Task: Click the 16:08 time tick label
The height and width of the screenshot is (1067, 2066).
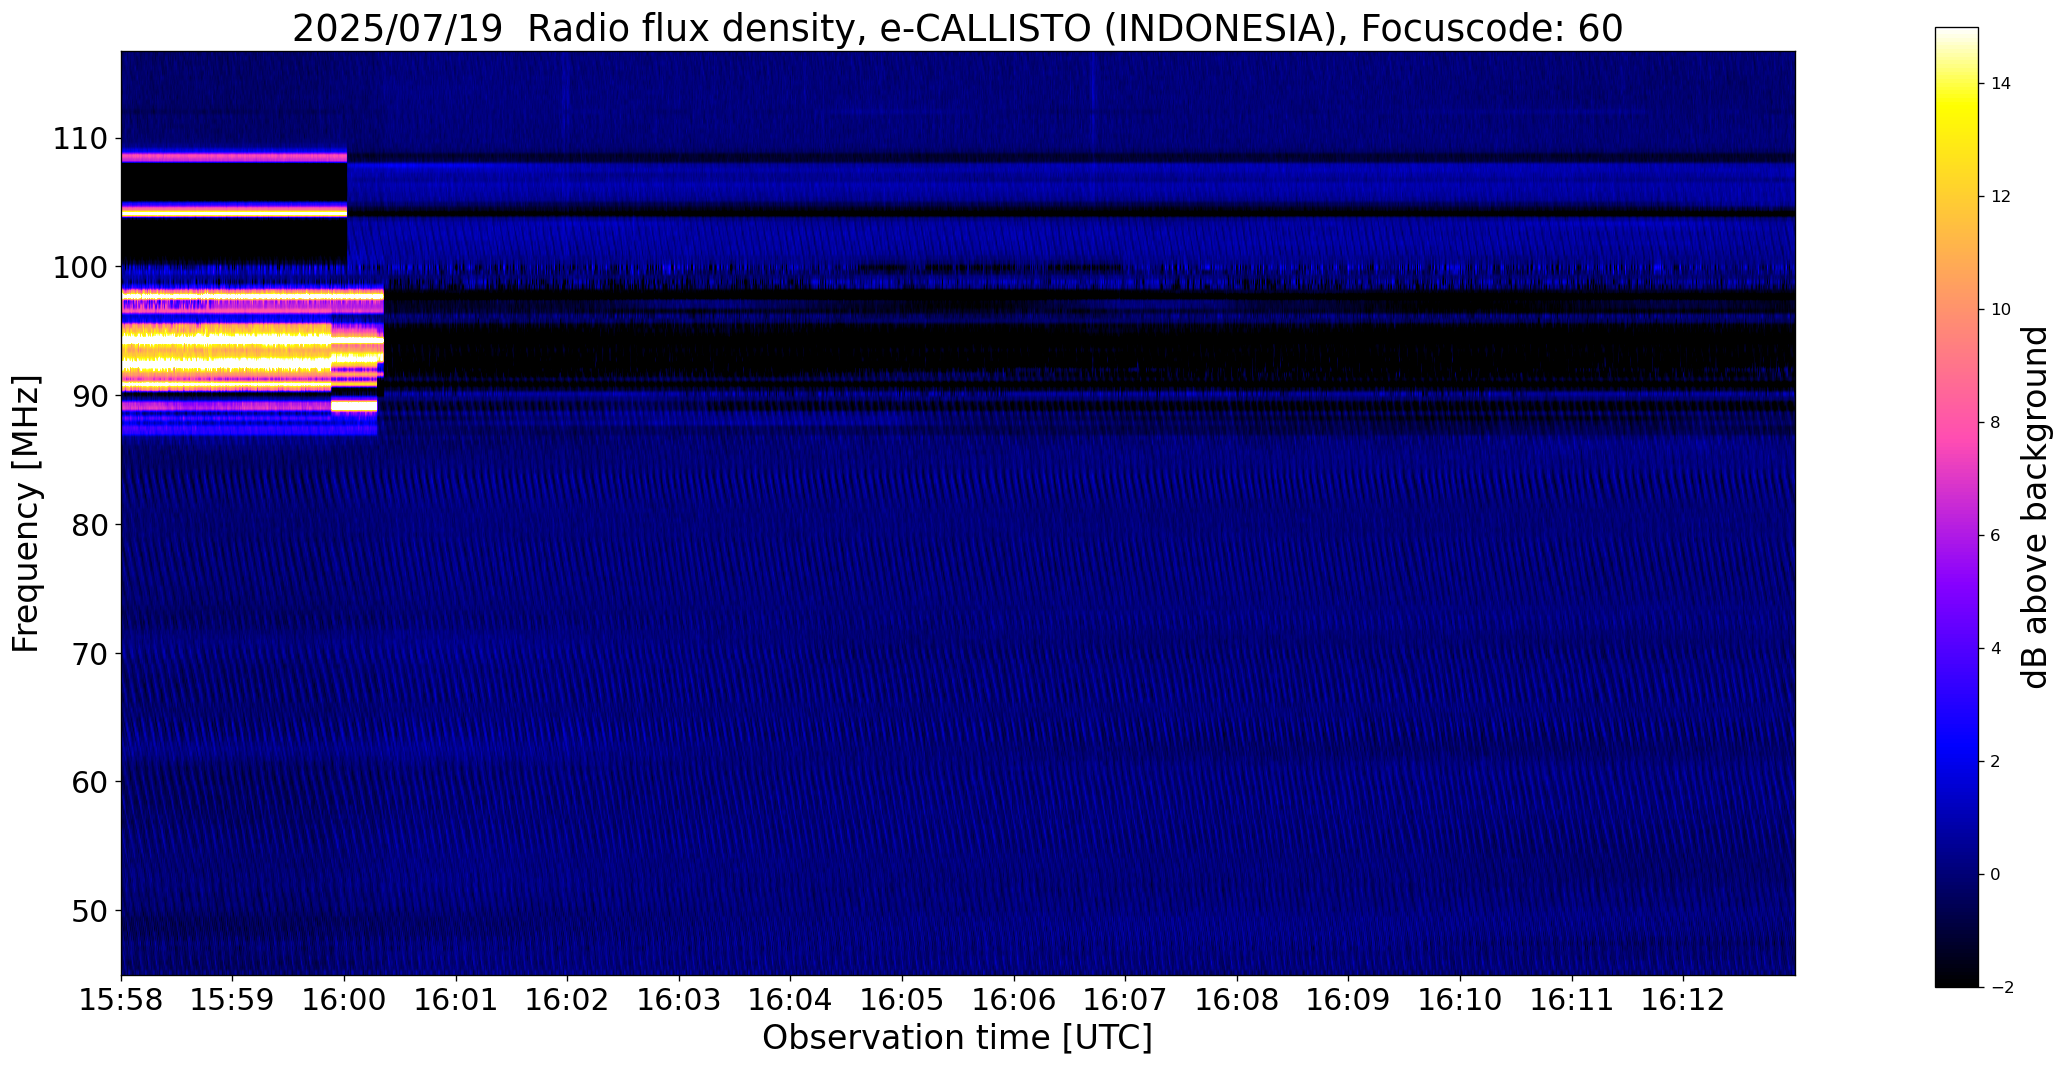Action: (1238, 1000)
